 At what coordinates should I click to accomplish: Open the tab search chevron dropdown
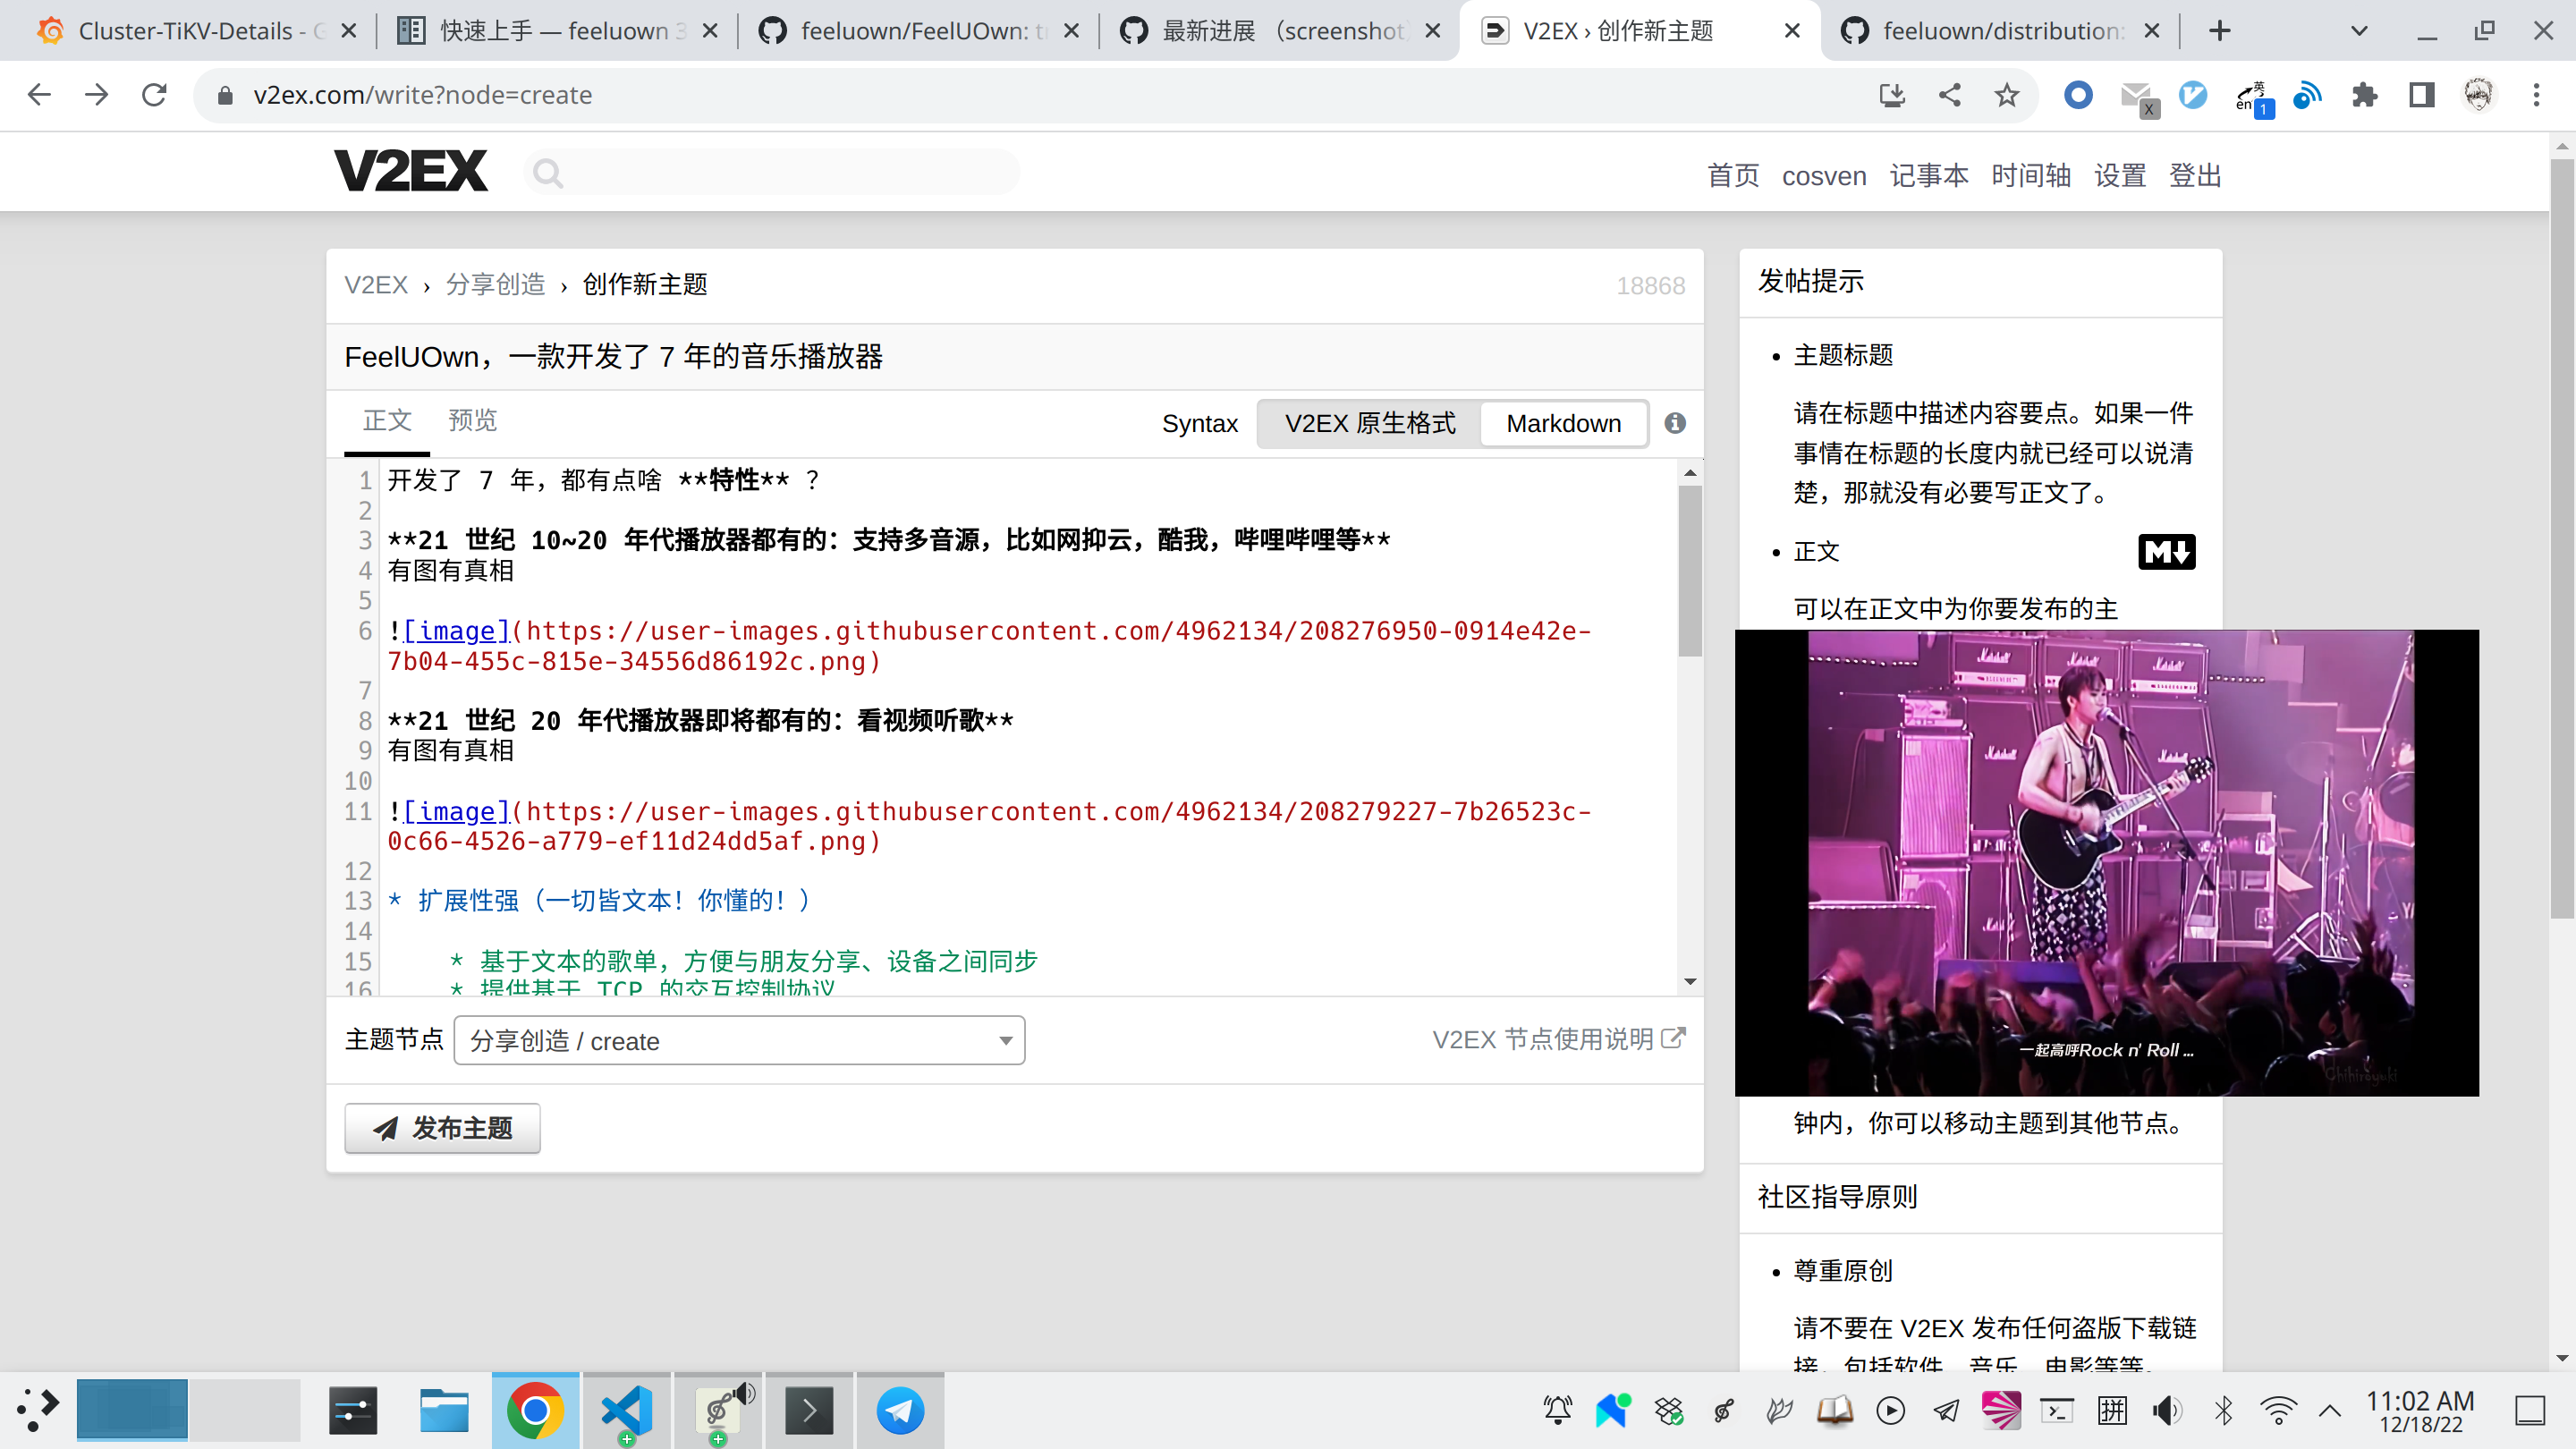(2359, 31)
